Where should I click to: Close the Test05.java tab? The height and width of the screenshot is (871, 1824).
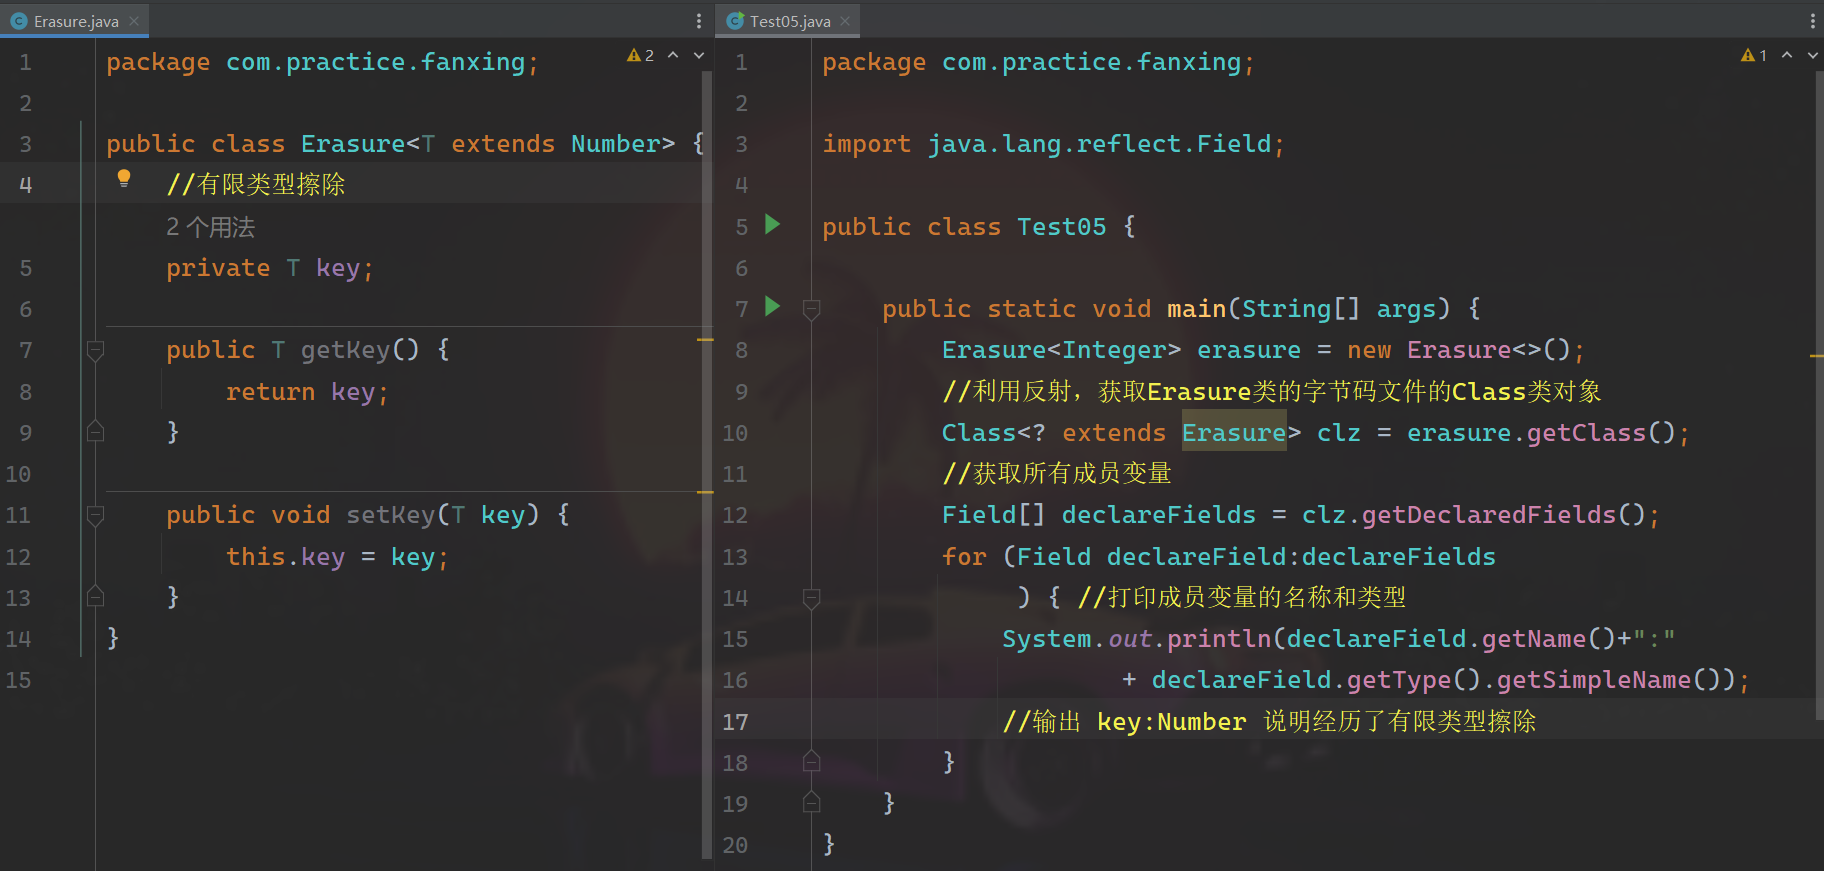click(x=845, y=21)
